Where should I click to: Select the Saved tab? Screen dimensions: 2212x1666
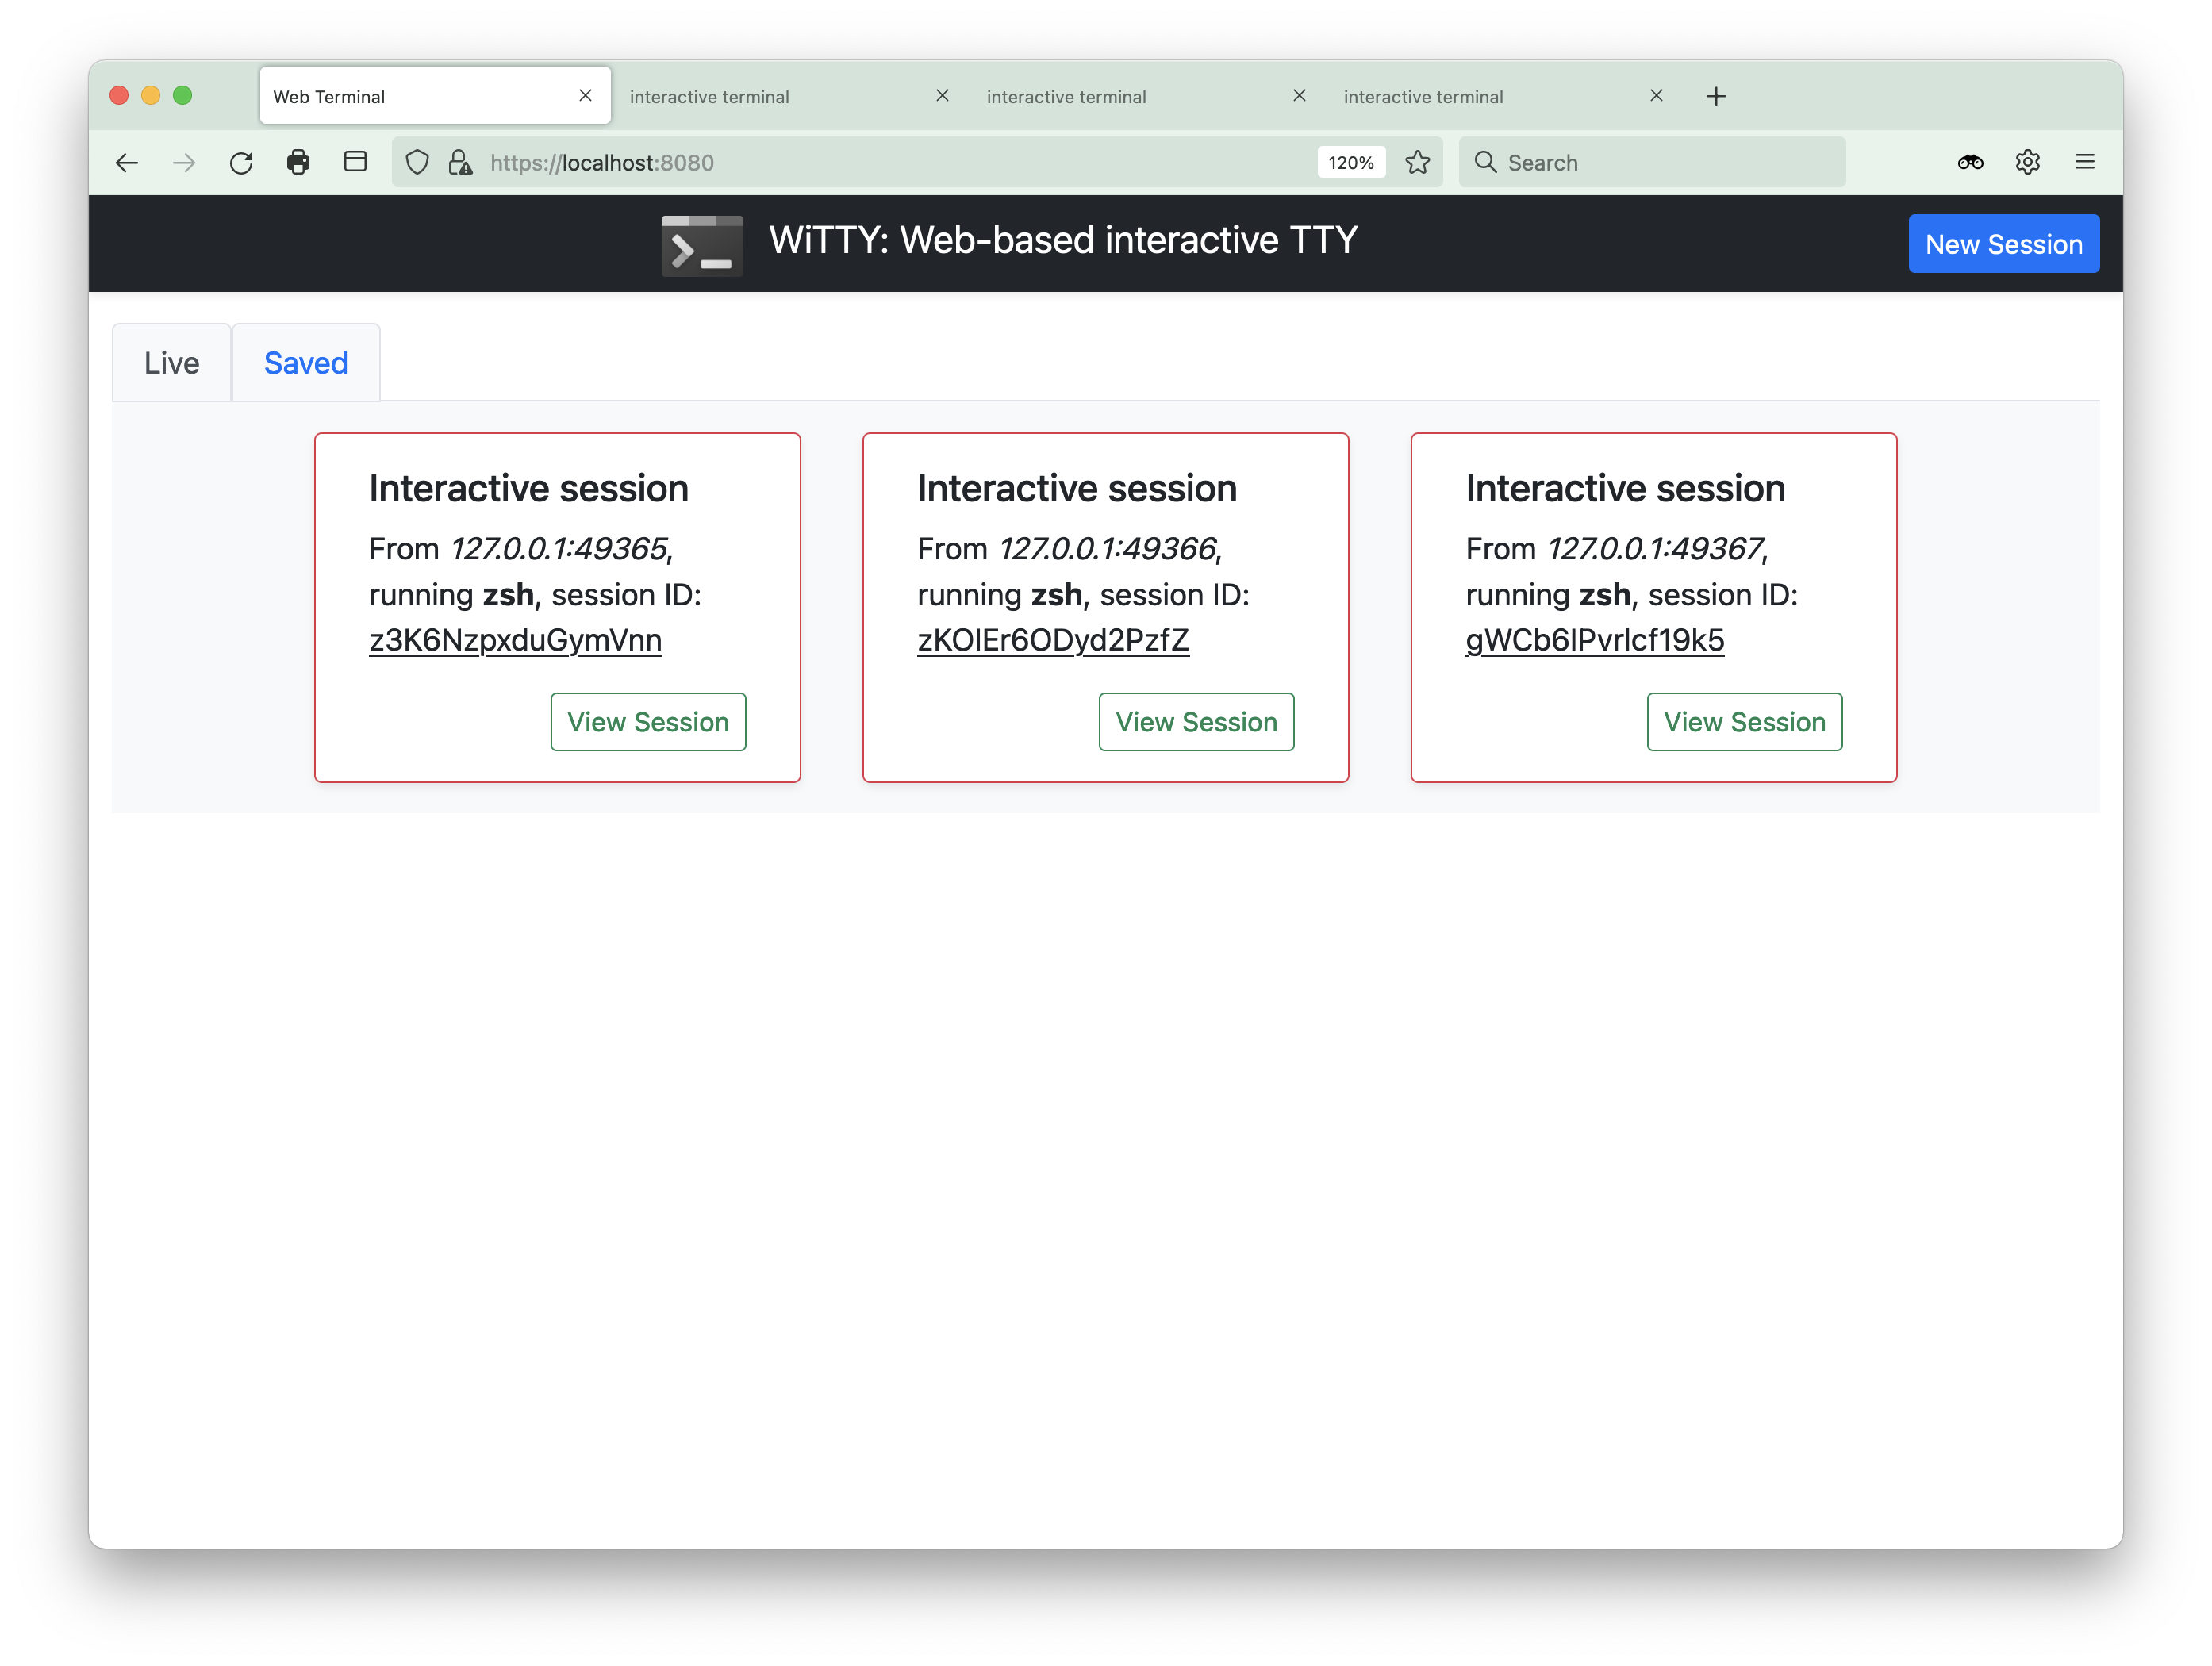coord(306,363)
